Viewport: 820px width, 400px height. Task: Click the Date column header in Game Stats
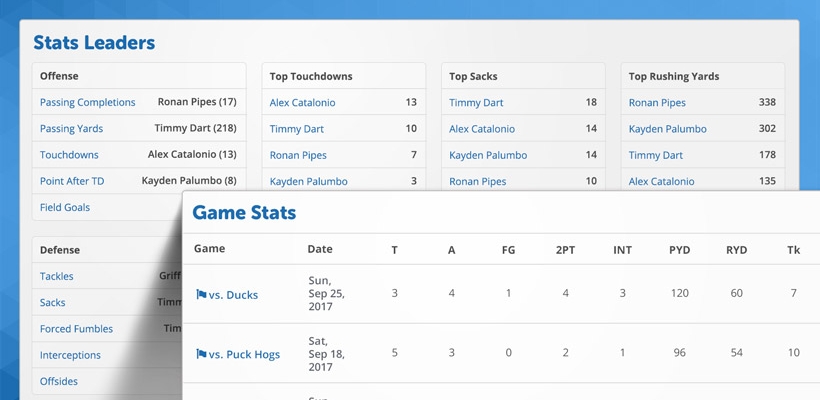[320, 249]
